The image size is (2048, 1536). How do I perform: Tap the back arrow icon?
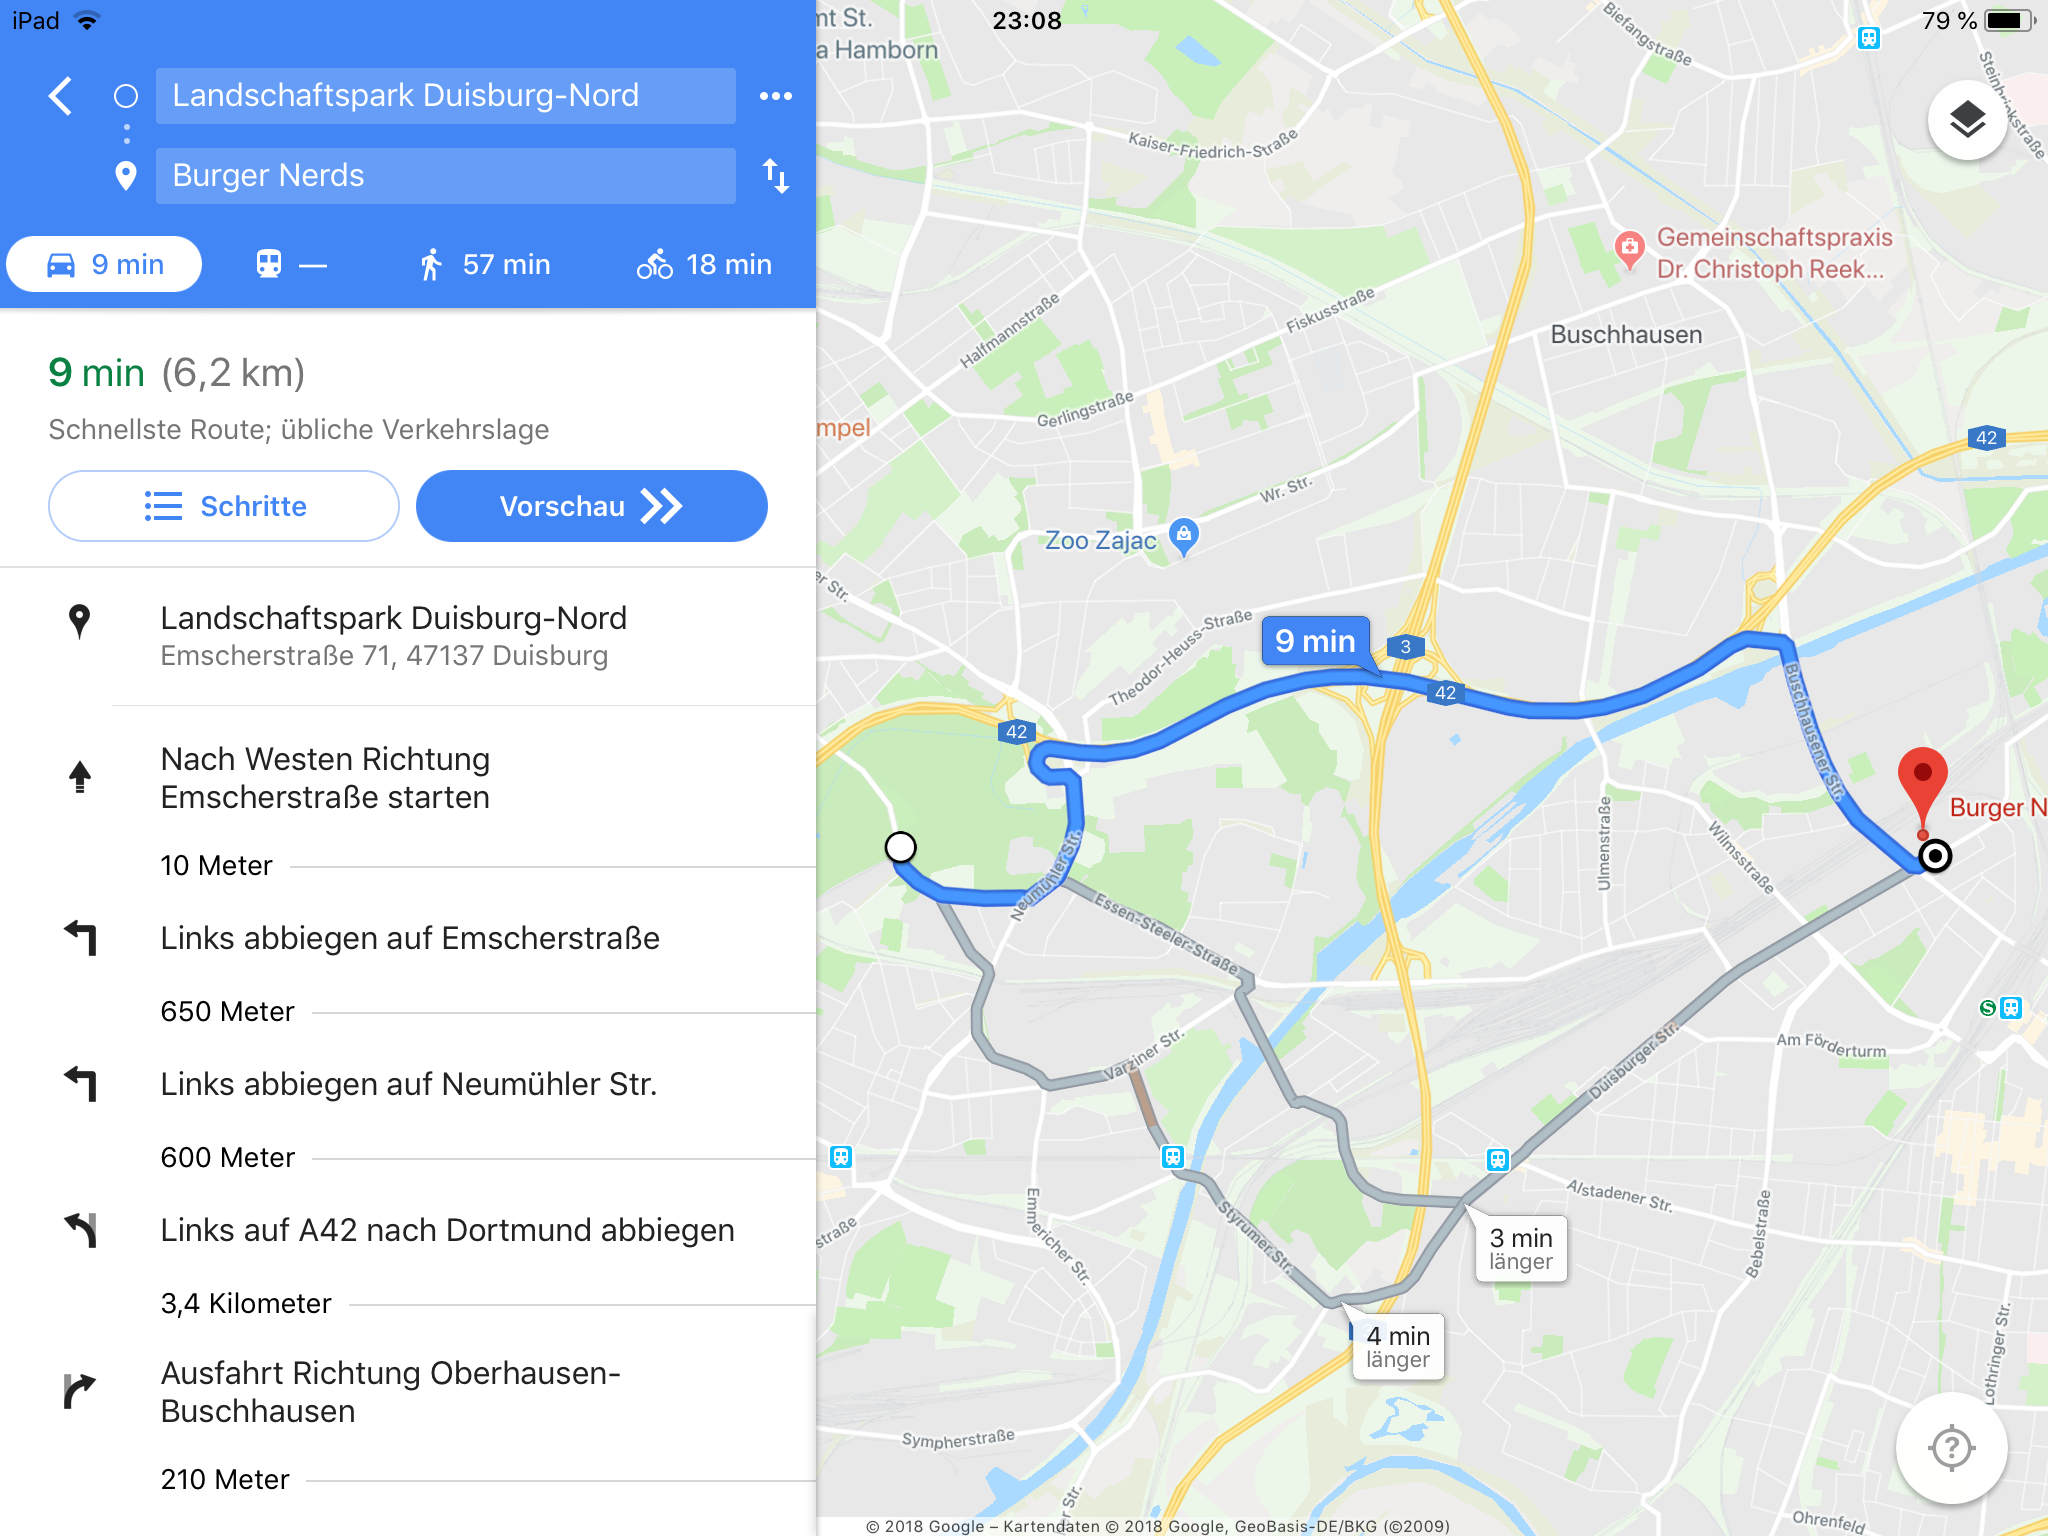(61, 96)
